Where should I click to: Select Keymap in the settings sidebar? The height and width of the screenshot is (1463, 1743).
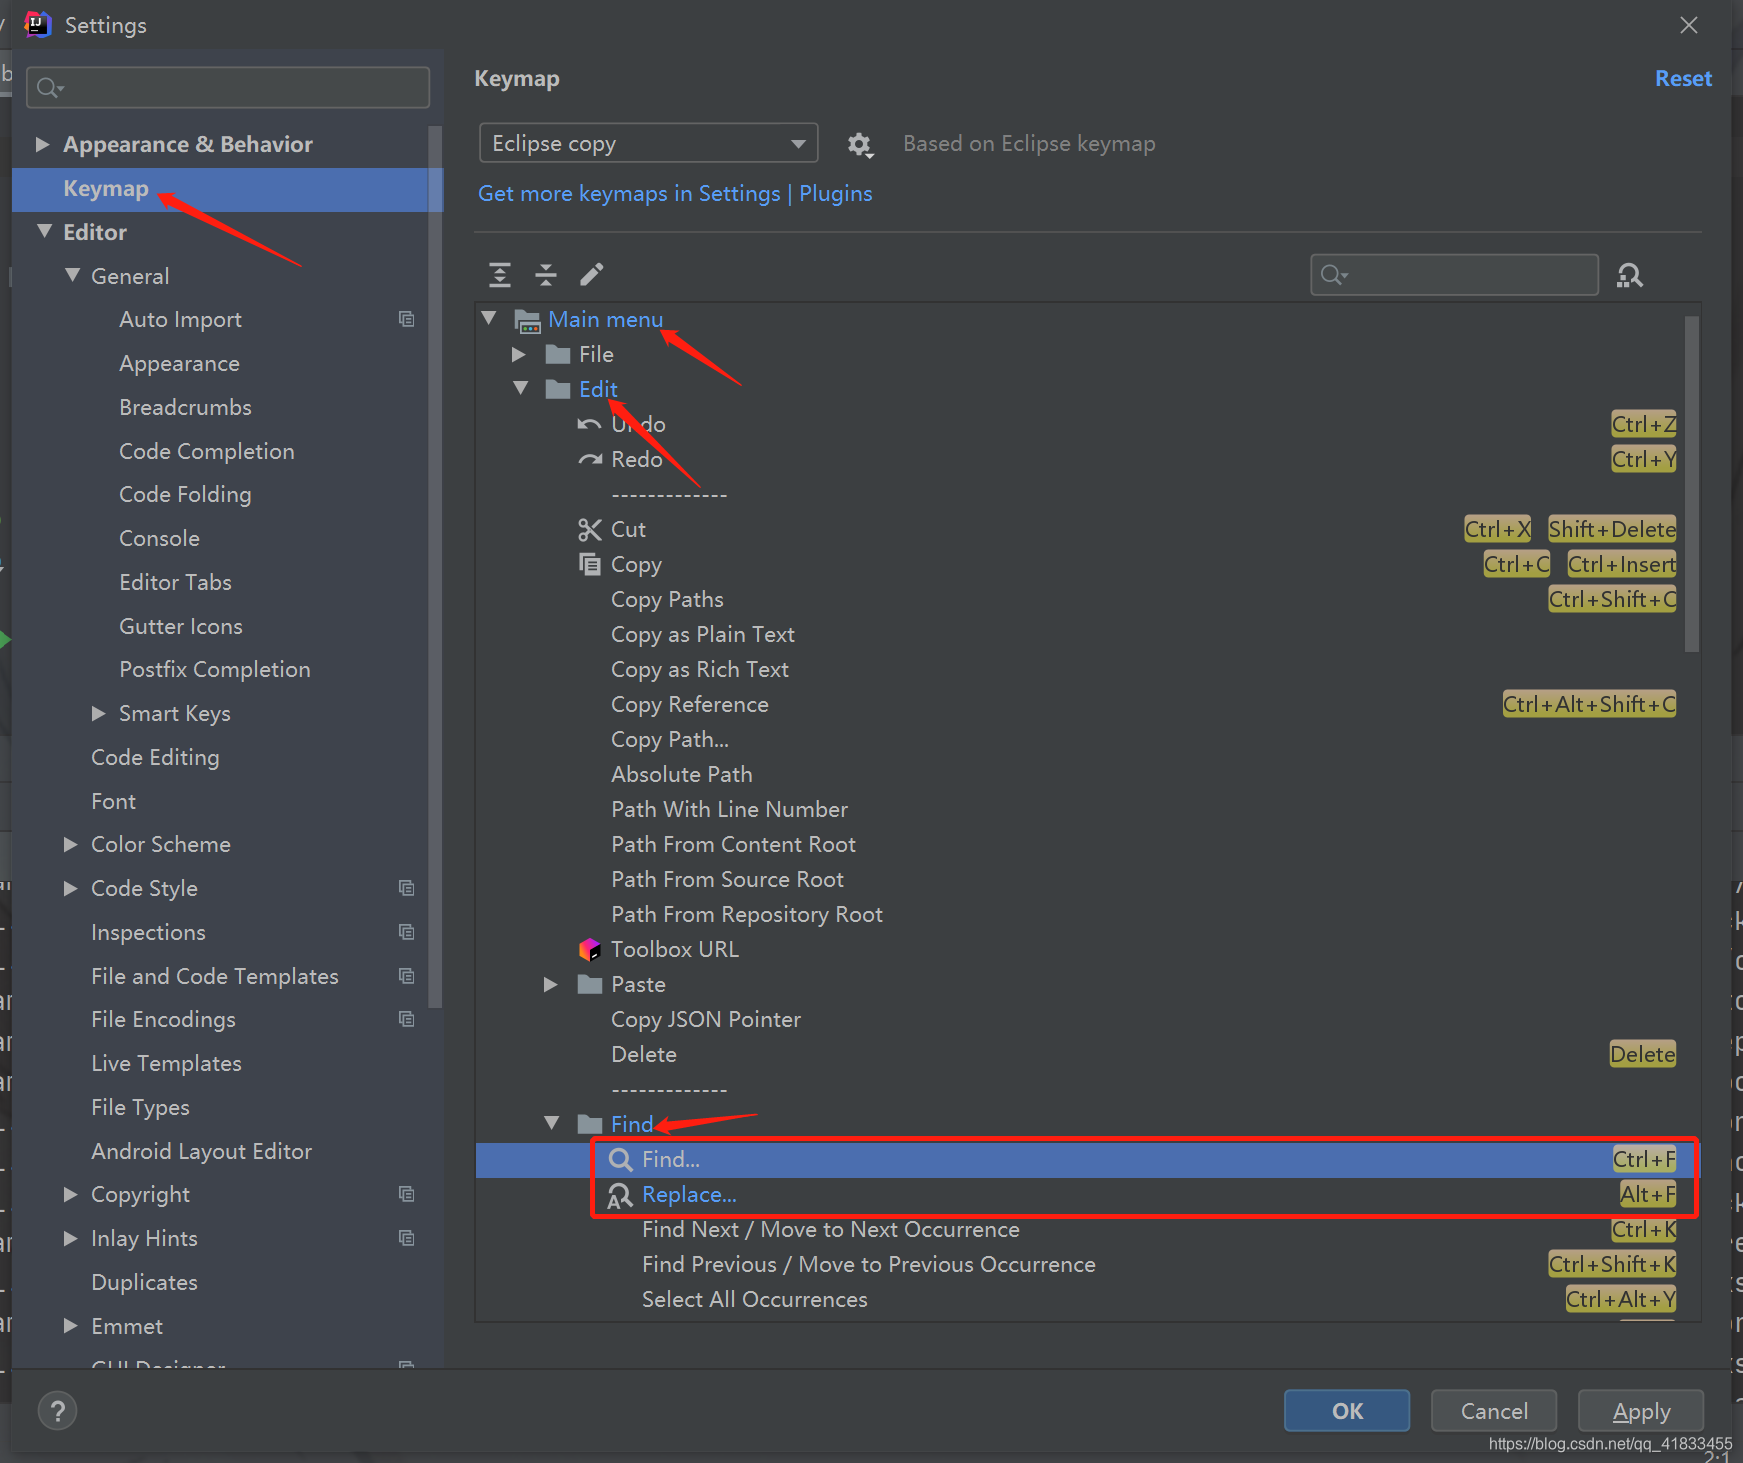(x=227, y=189)
